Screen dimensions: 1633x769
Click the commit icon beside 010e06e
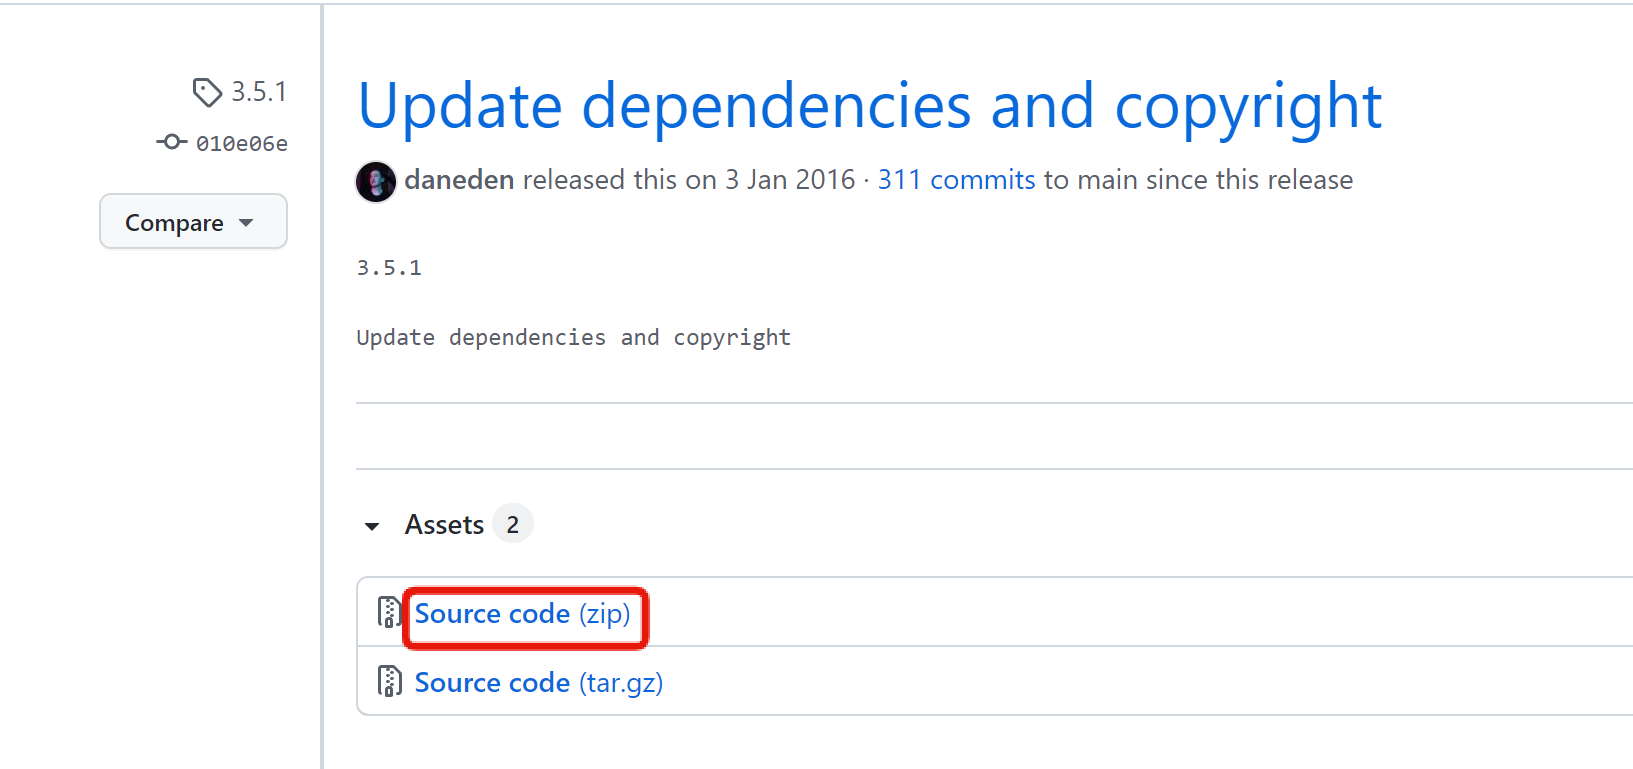172,142
